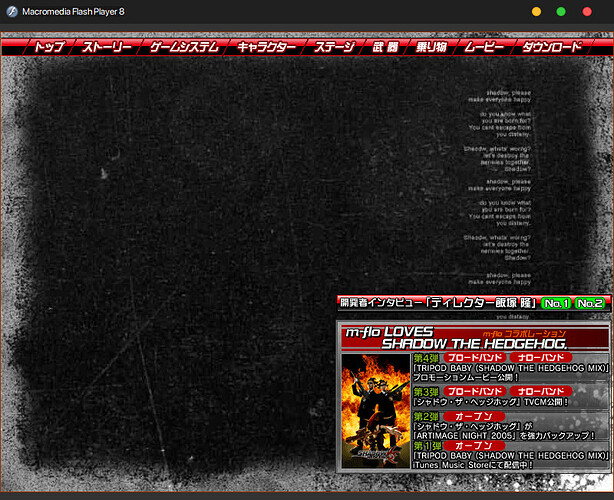Go to the ムービー section
614x500 pixels.
click(484, 47)
